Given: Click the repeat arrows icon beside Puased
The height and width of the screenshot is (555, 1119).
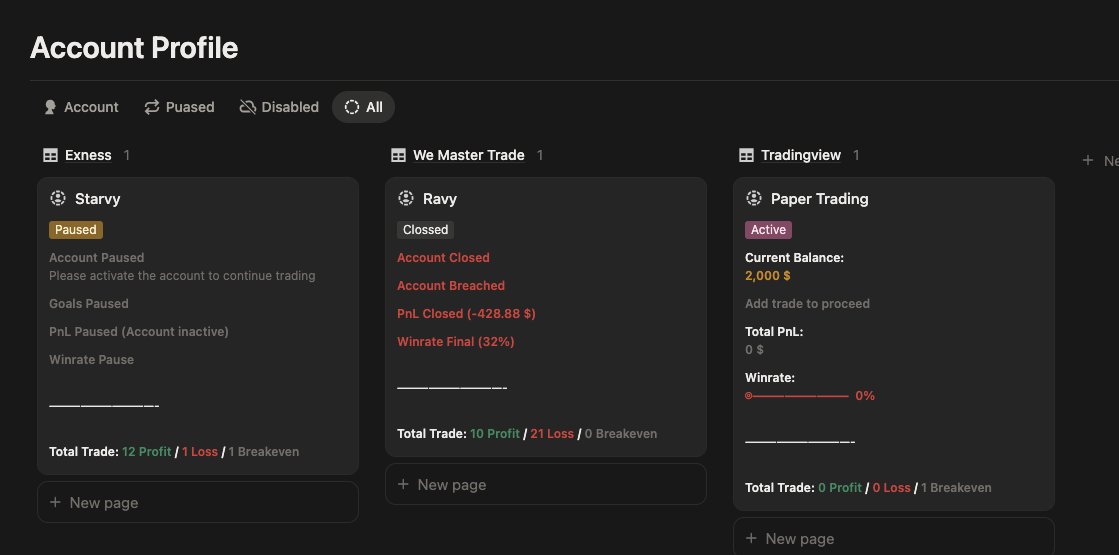Looking at the screenshot, I should click(x=152, y=107).
